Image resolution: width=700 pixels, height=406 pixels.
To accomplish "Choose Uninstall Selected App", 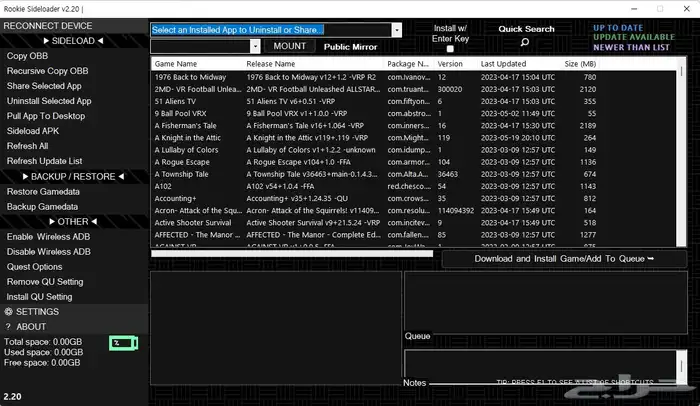I will pos(49,101).
